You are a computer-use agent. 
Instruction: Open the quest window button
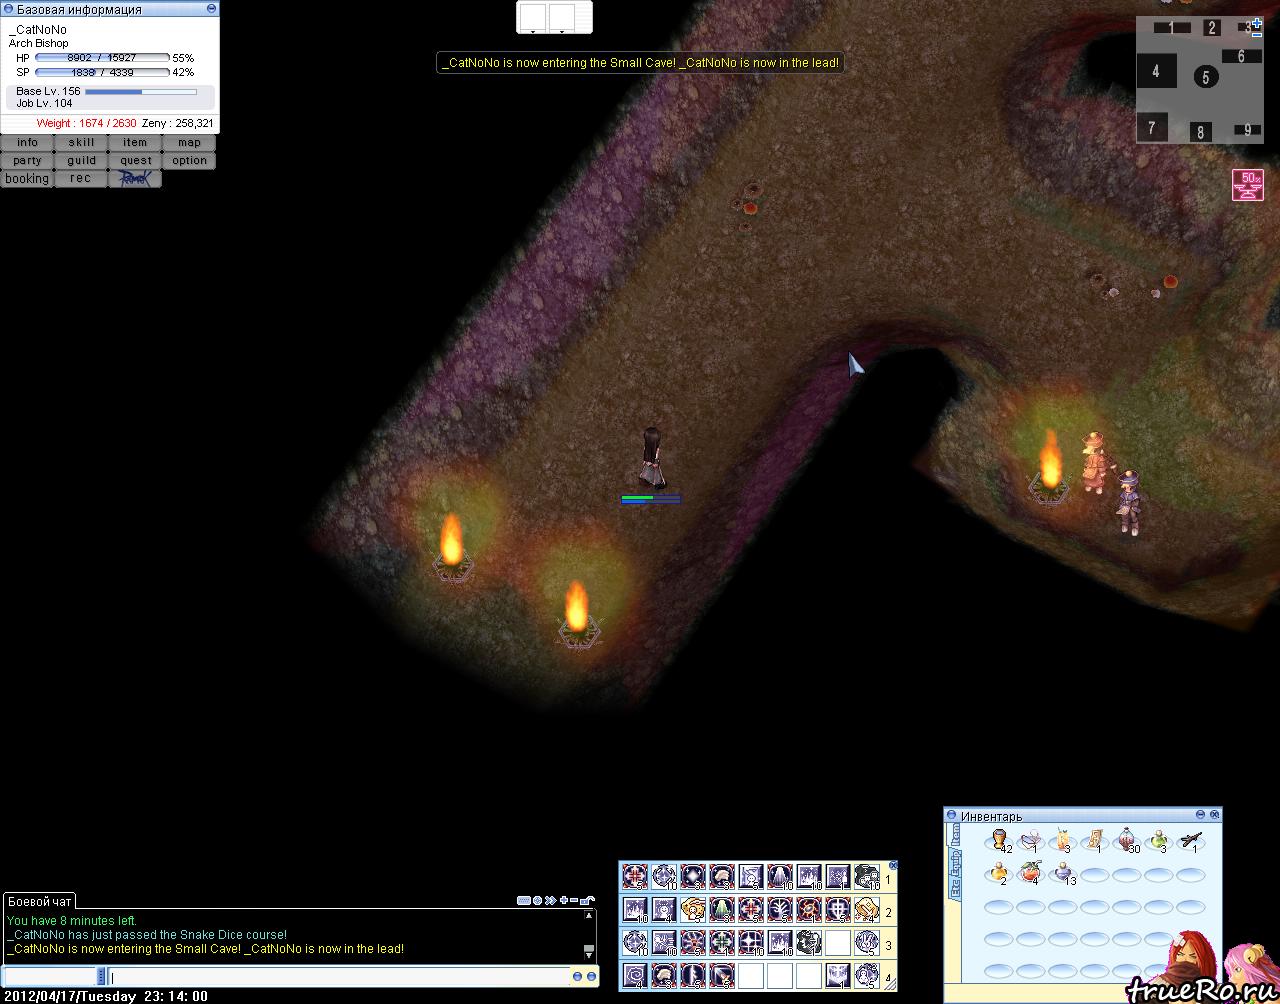tap(135, 161)
